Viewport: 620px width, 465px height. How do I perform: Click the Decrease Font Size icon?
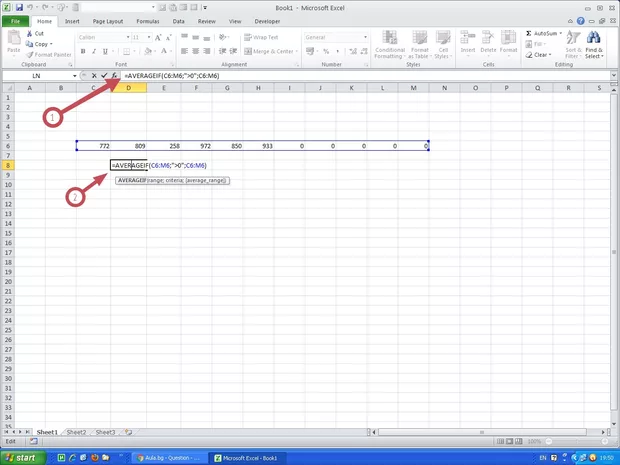click(x=168, y=38)
